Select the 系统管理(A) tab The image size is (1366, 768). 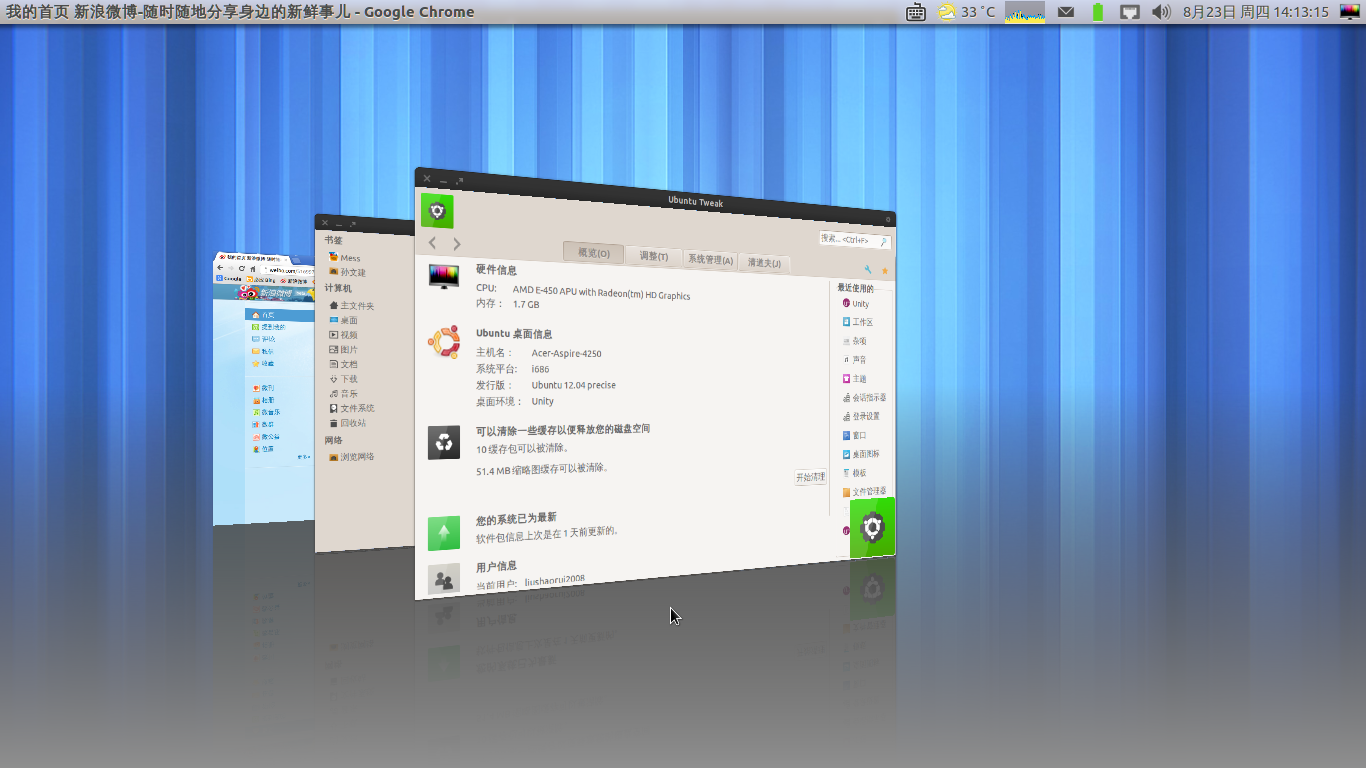point(710,259)
